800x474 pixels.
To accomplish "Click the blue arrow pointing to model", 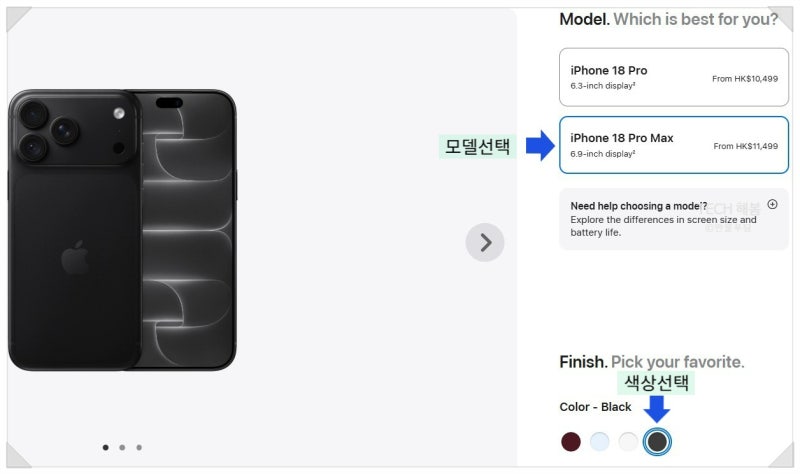I will coord(540,145).
